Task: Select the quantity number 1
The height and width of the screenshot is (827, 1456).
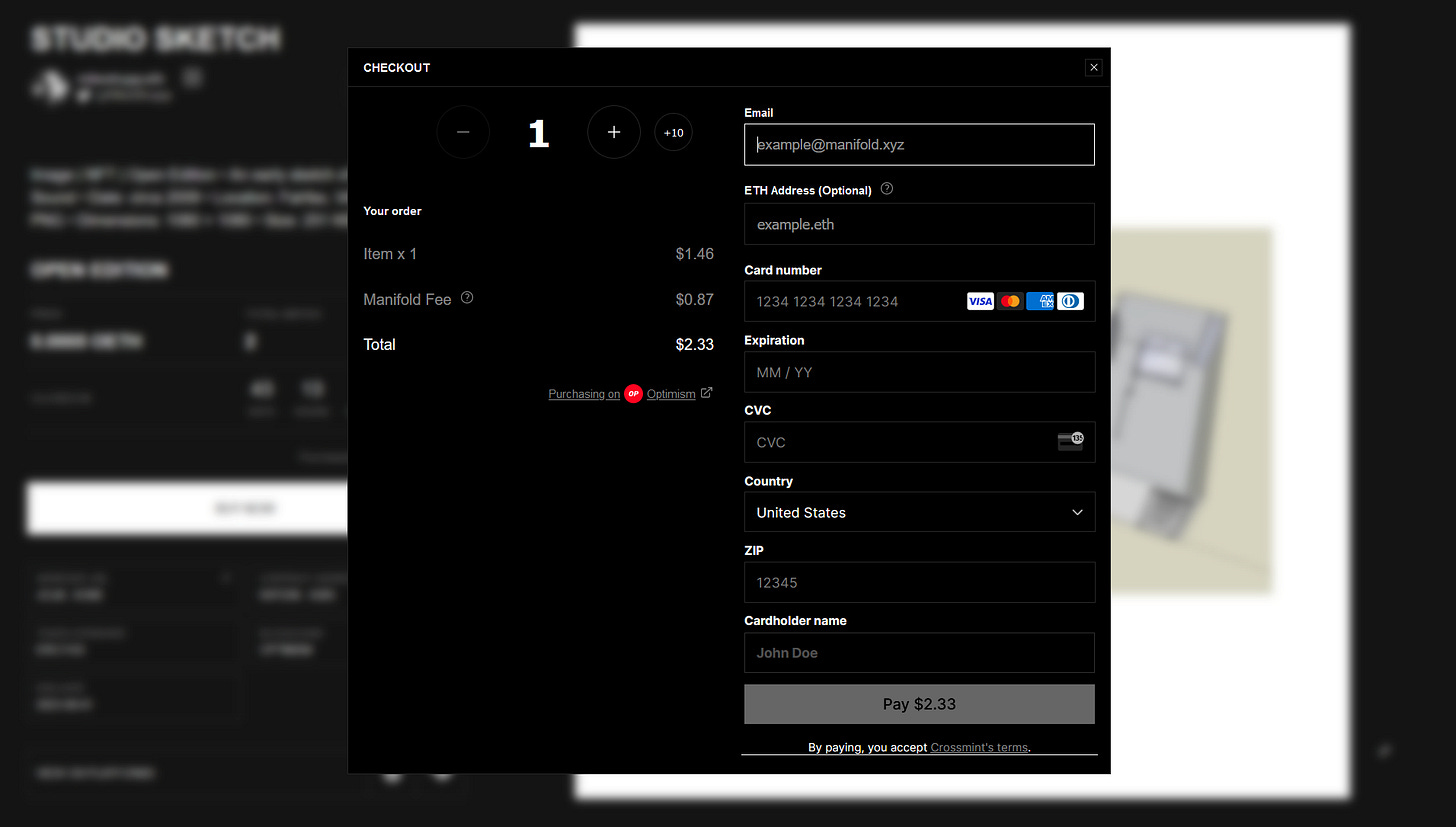Action: pyautogui.click(x=539, y=134)
